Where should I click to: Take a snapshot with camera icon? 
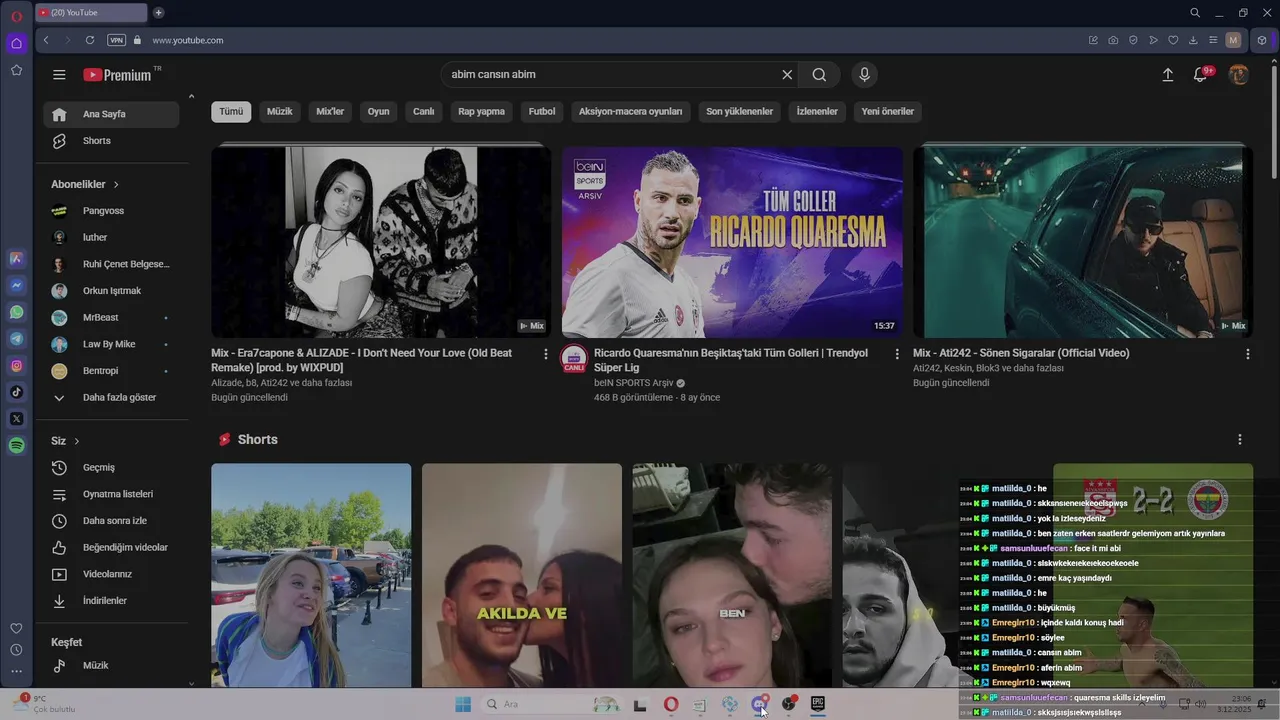(x=1113, y=40)
